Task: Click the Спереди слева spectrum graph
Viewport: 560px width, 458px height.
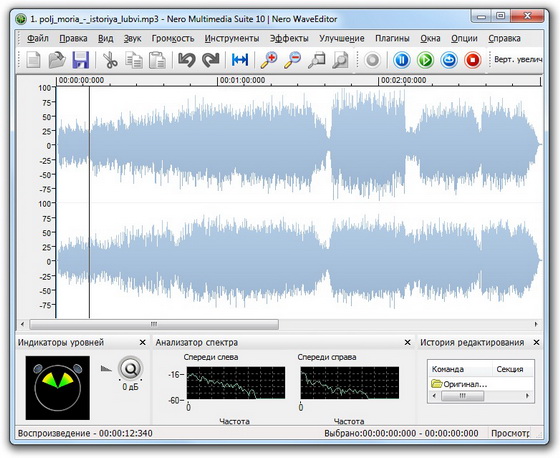Action: 236,383
